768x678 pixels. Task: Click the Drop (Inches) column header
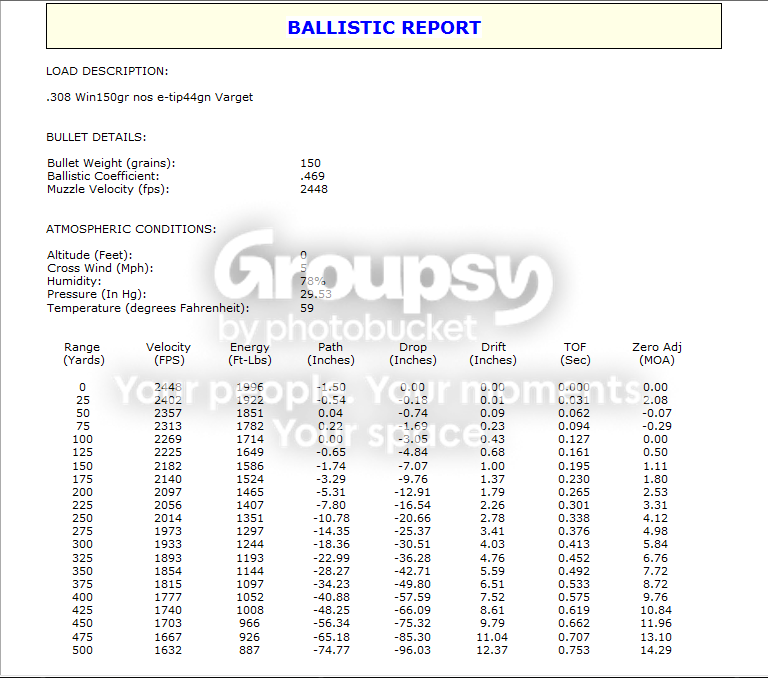pos(413,354)
